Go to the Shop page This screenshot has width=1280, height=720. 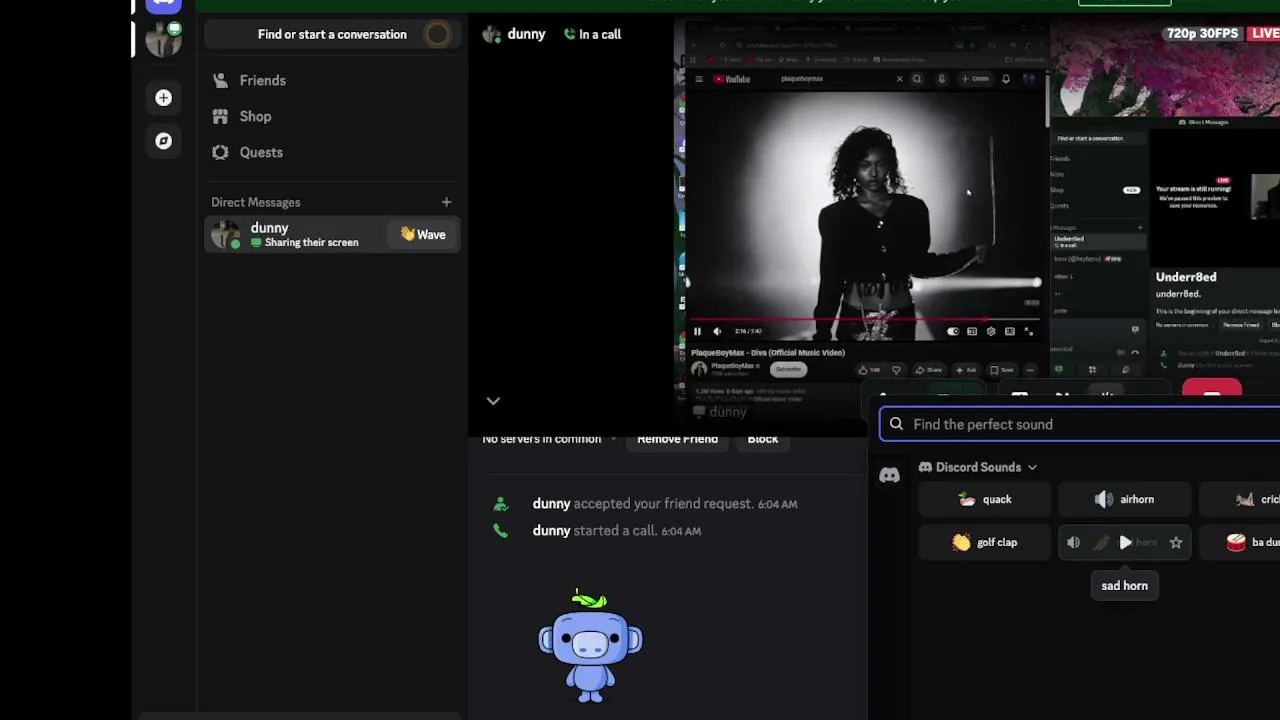pyautogui.click(x=332, y=116)
